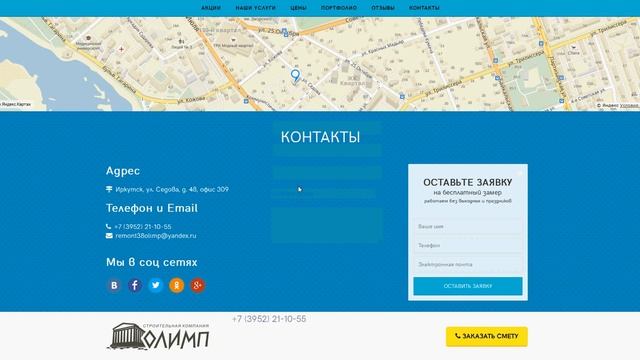Click the email envelope icon
The image size is (640, 360).
(109, 236)
